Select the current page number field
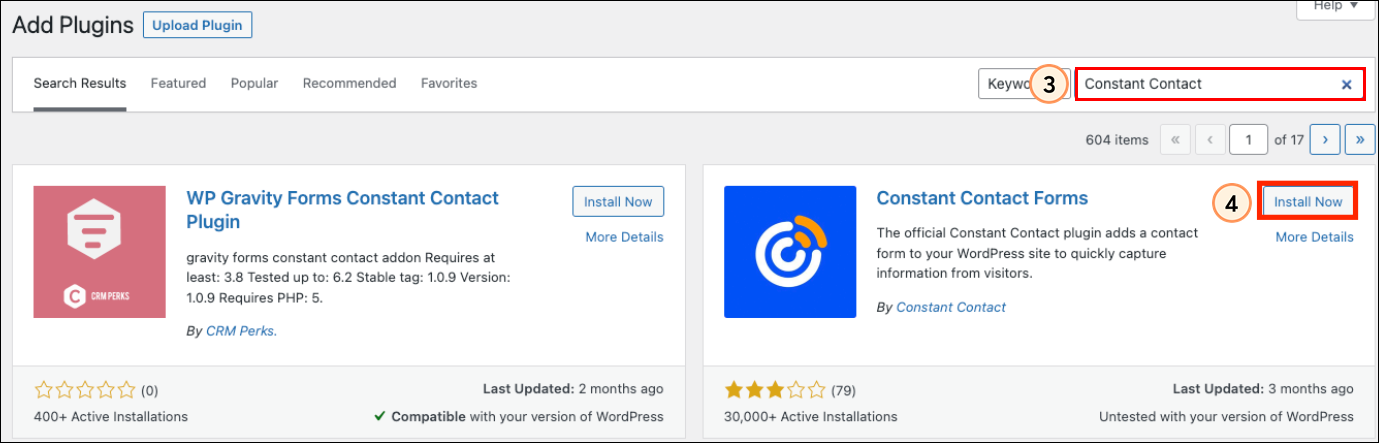 [x=1249, y=140]
